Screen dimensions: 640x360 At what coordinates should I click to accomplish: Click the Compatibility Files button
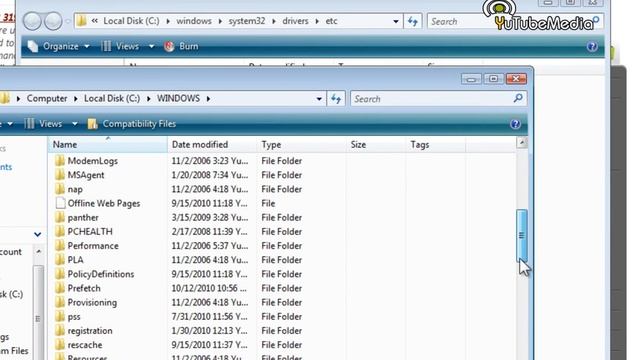point(132,124)
